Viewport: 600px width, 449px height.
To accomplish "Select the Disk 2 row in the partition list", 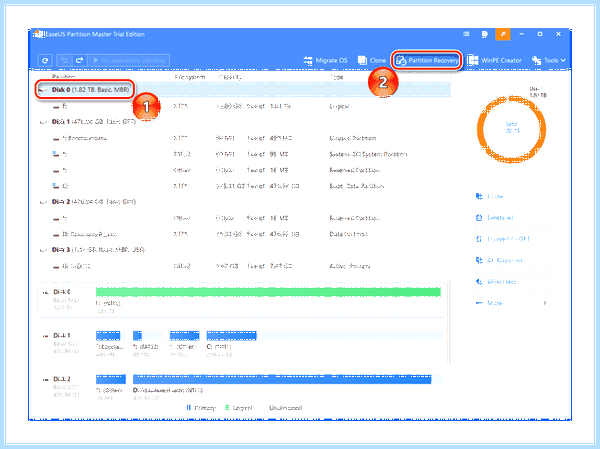I will click(x=243, y=202).
